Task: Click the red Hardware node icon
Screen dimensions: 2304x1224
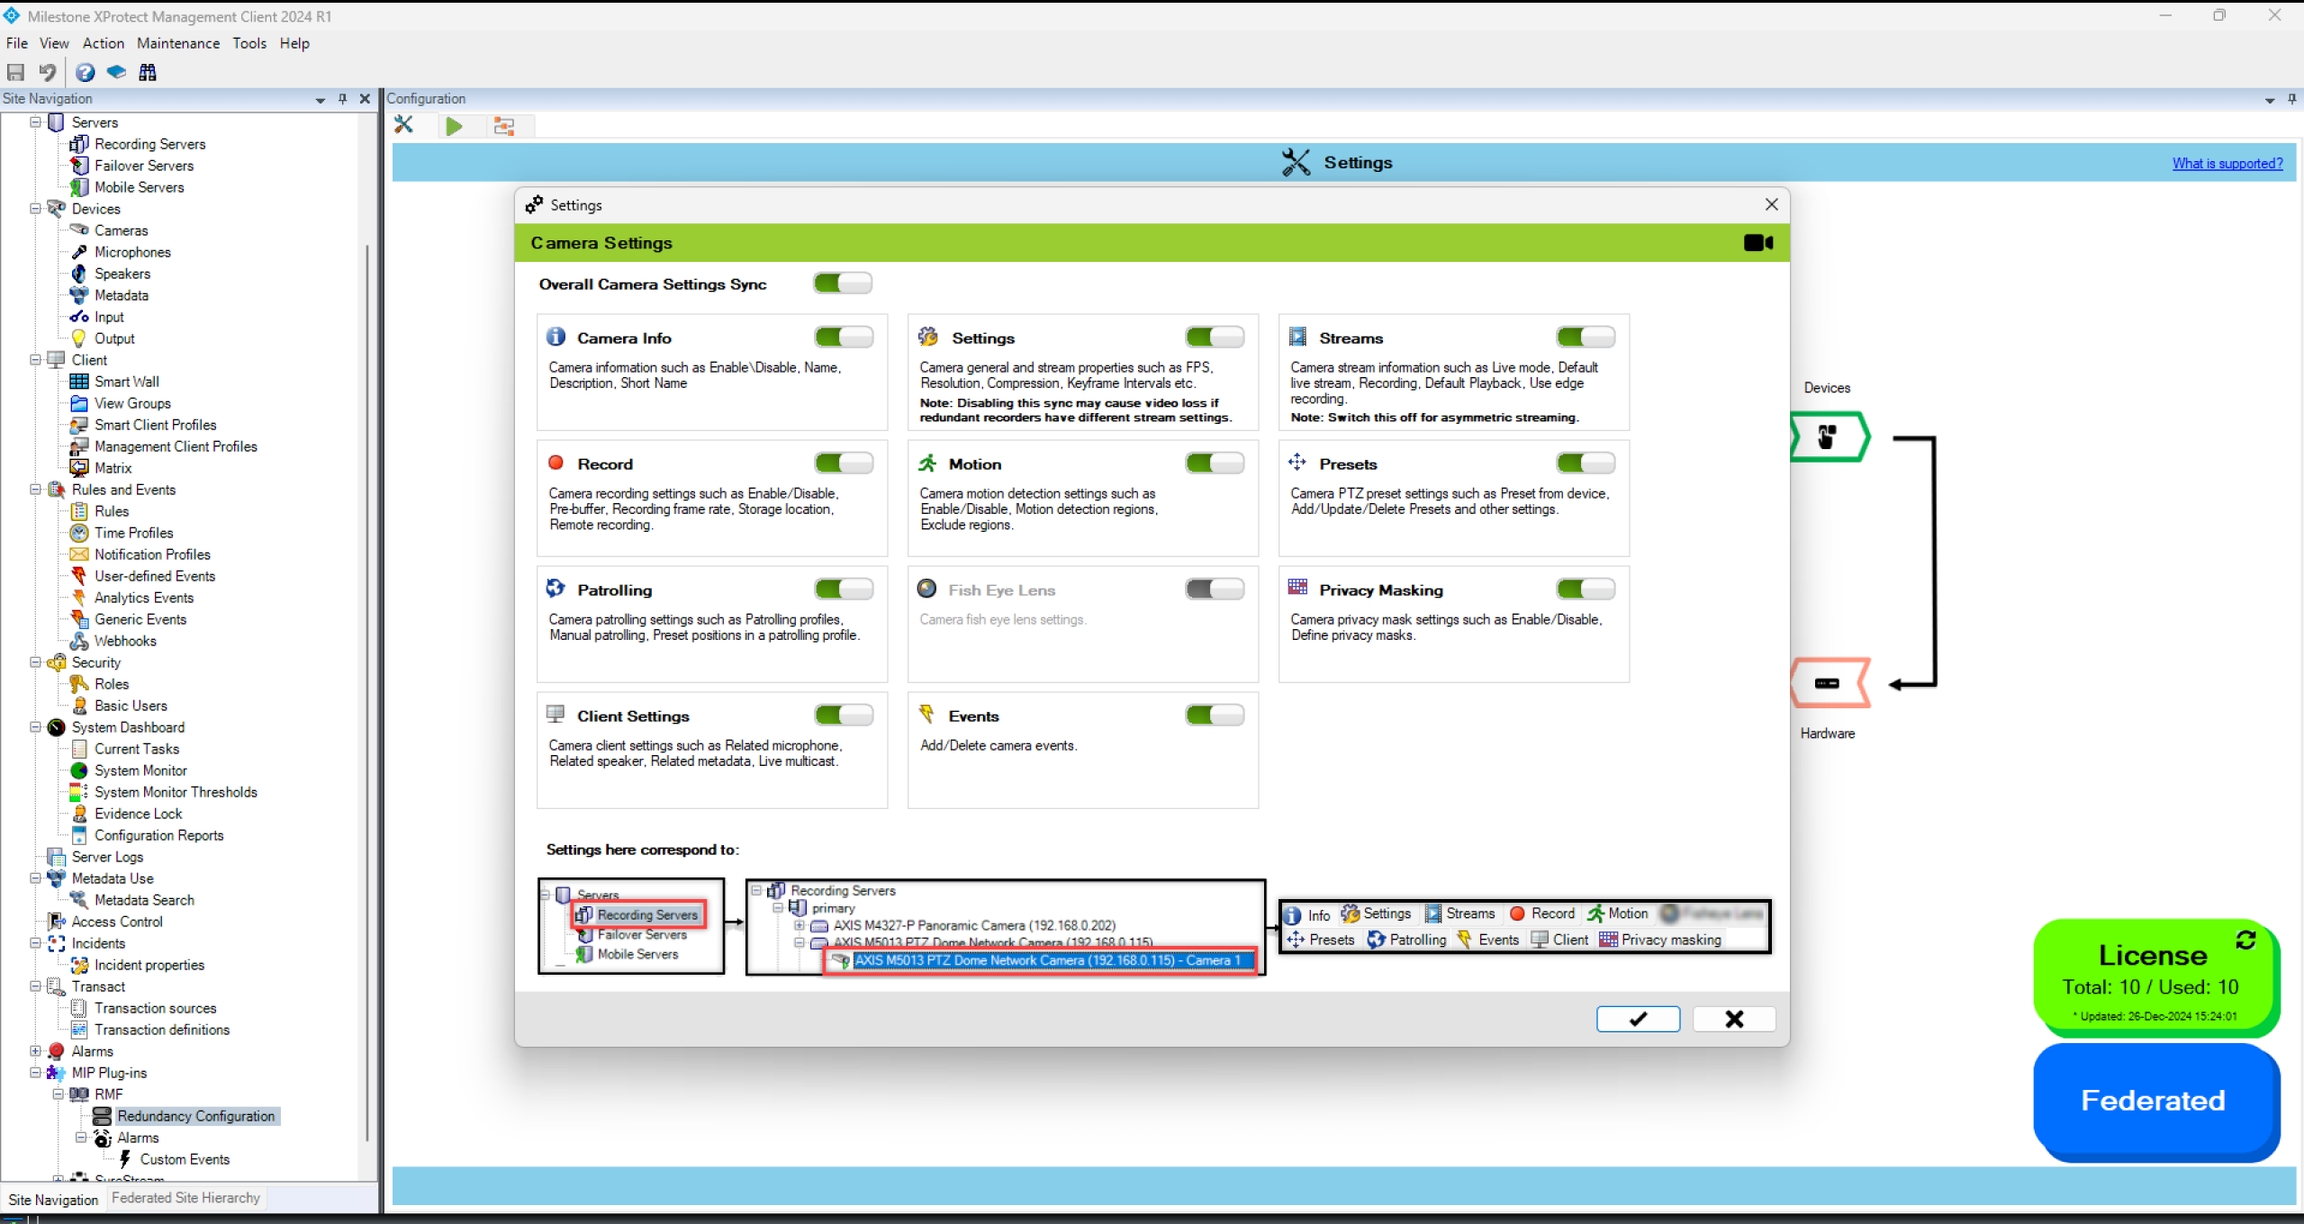Action: click(1827, 683)
